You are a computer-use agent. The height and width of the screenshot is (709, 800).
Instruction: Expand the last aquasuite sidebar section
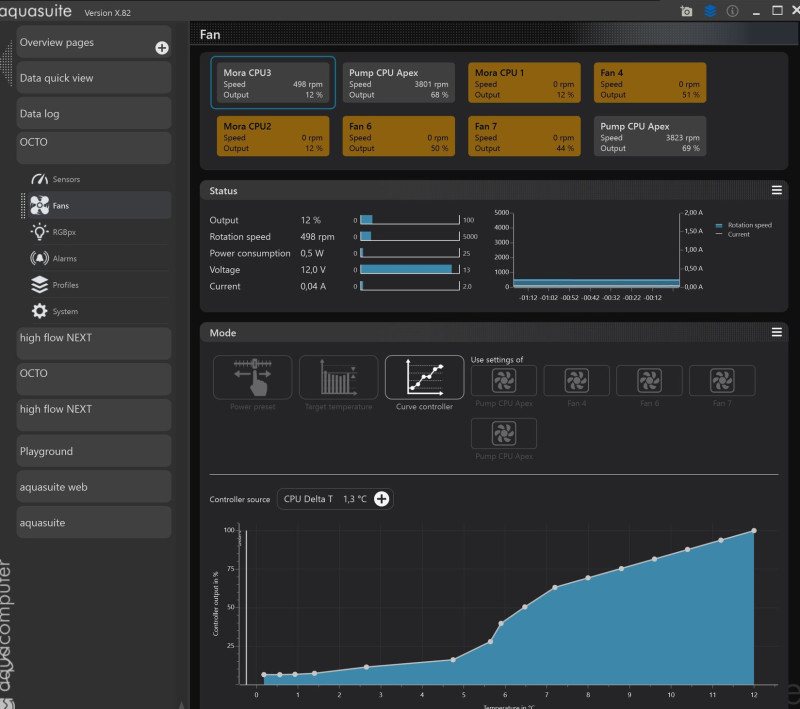[x=94, y=522]
